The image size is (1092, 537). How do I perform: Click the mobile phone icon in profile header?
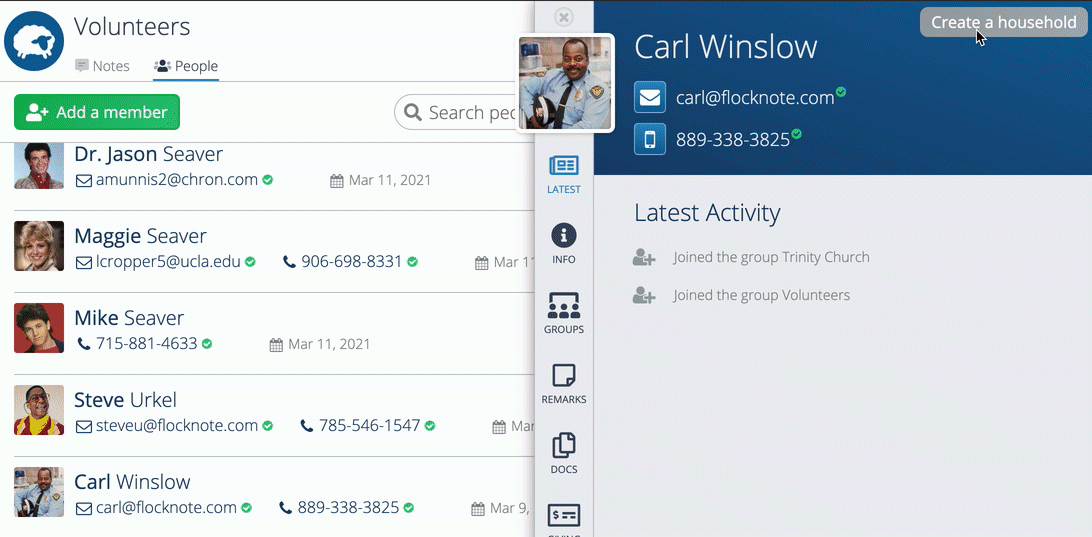[650, 139]
